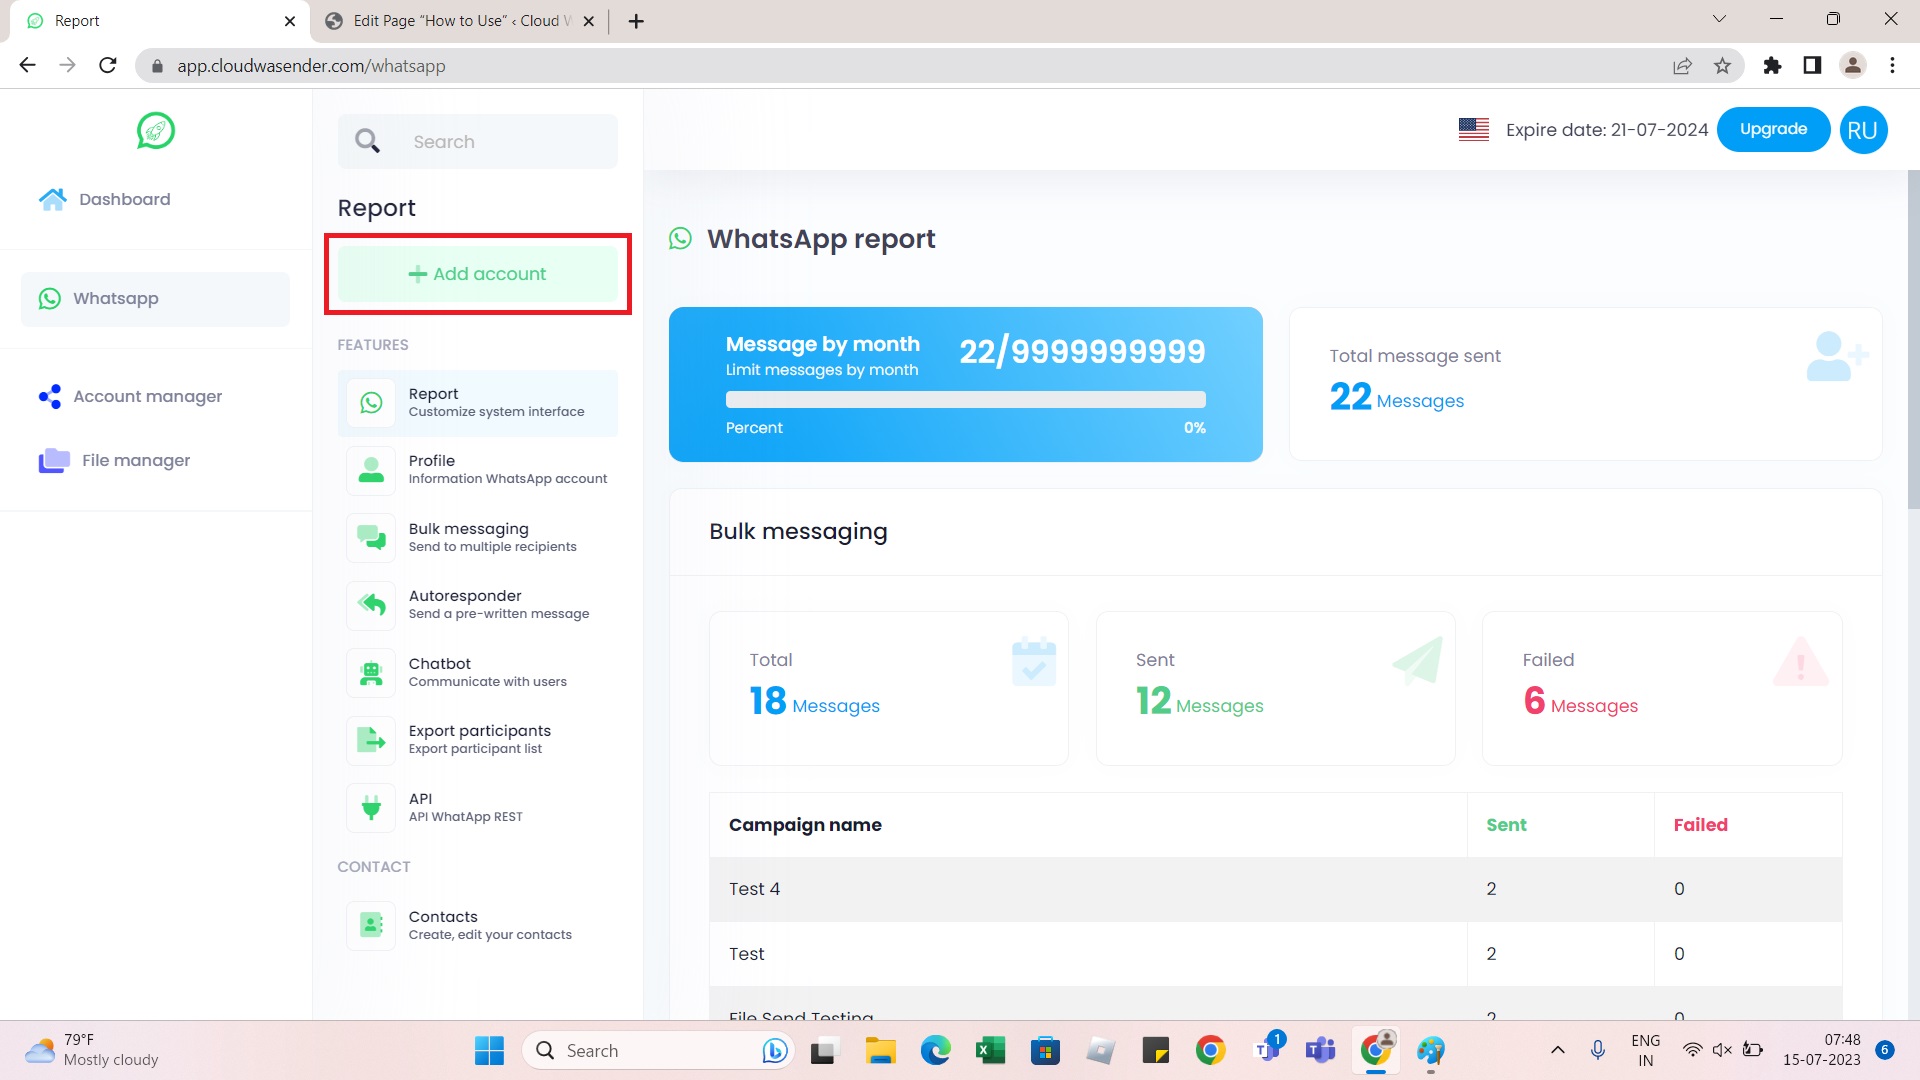
Task: Click the sidebar Search input field
Action: [x=477, y=141]
